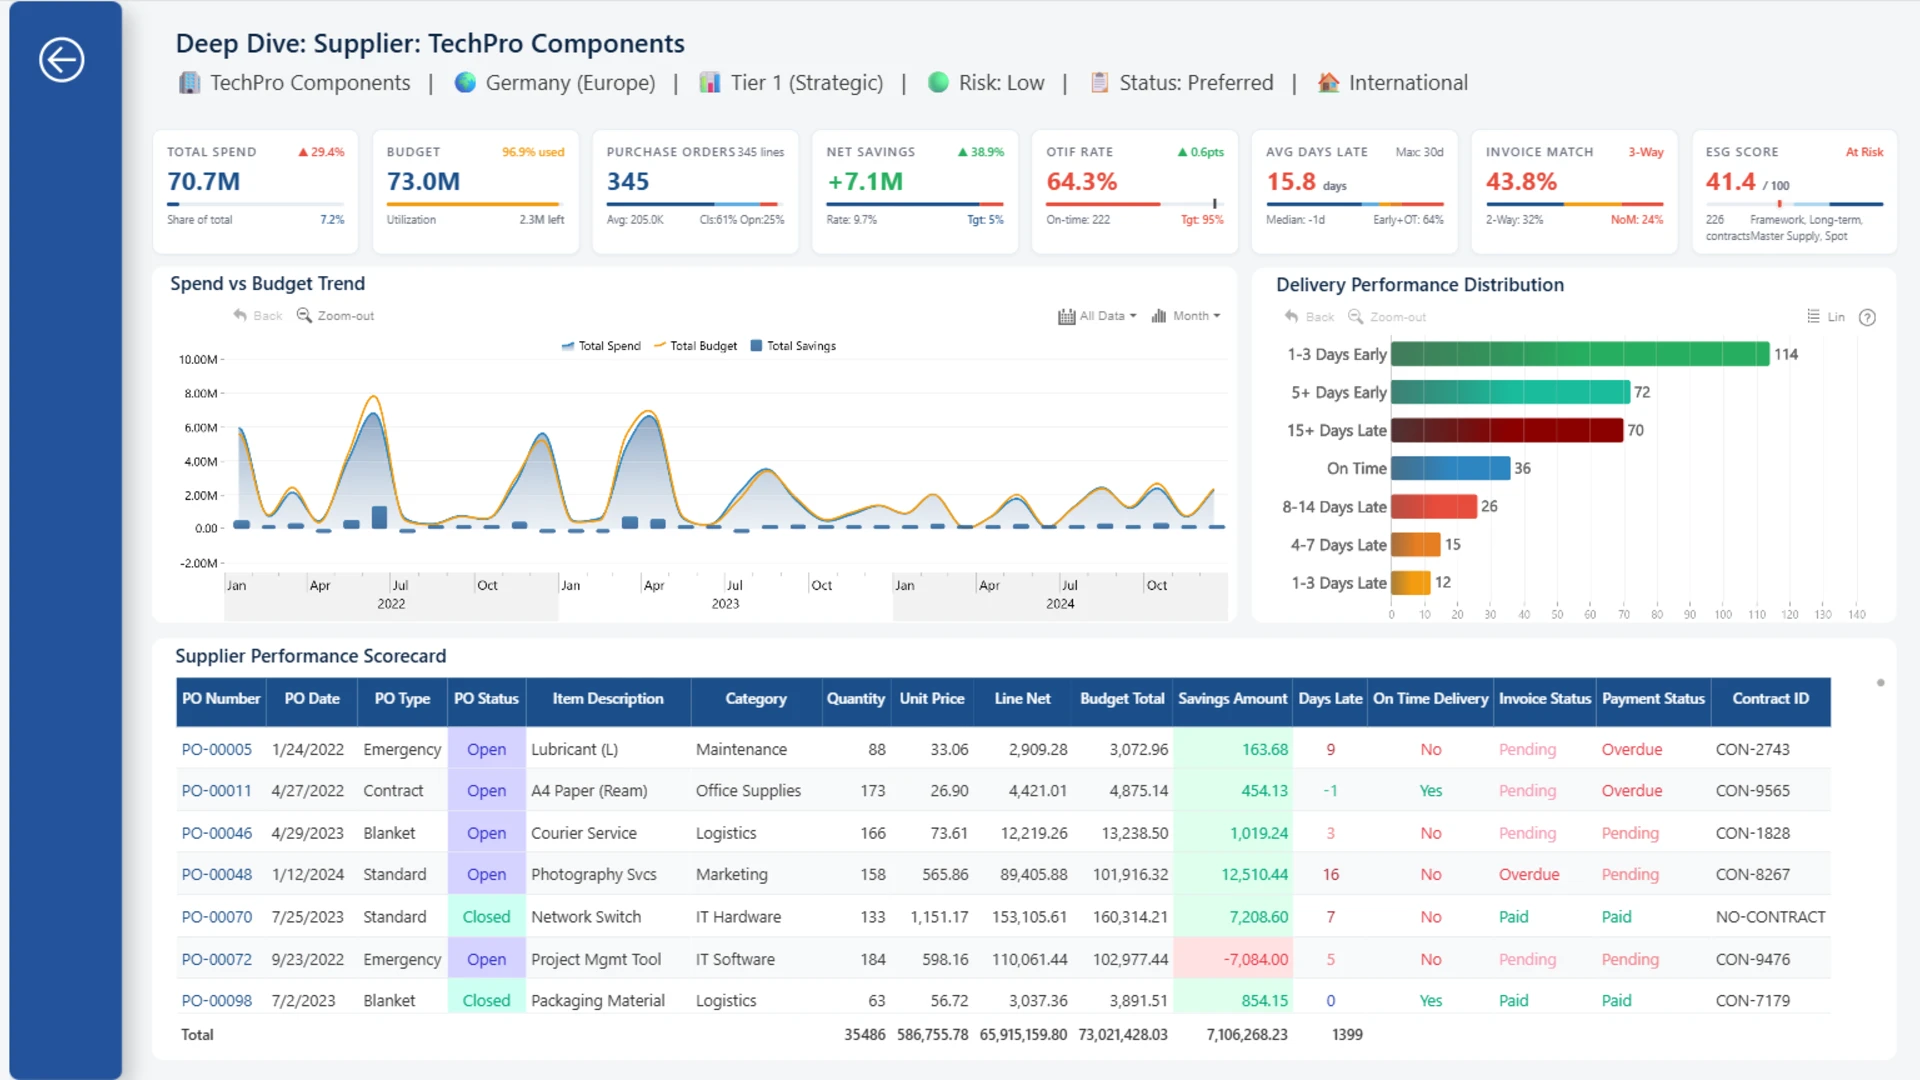Click the Invoice Match value 43.8%

point(1521,182)
